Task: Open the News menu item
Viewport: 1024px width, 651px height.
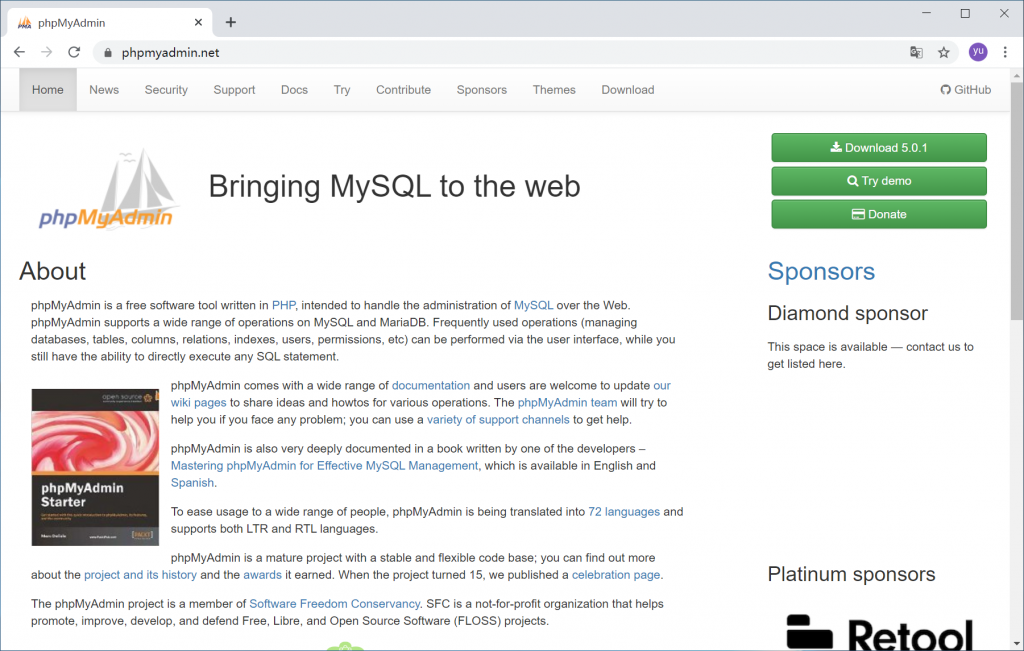Action: [104, 90]
